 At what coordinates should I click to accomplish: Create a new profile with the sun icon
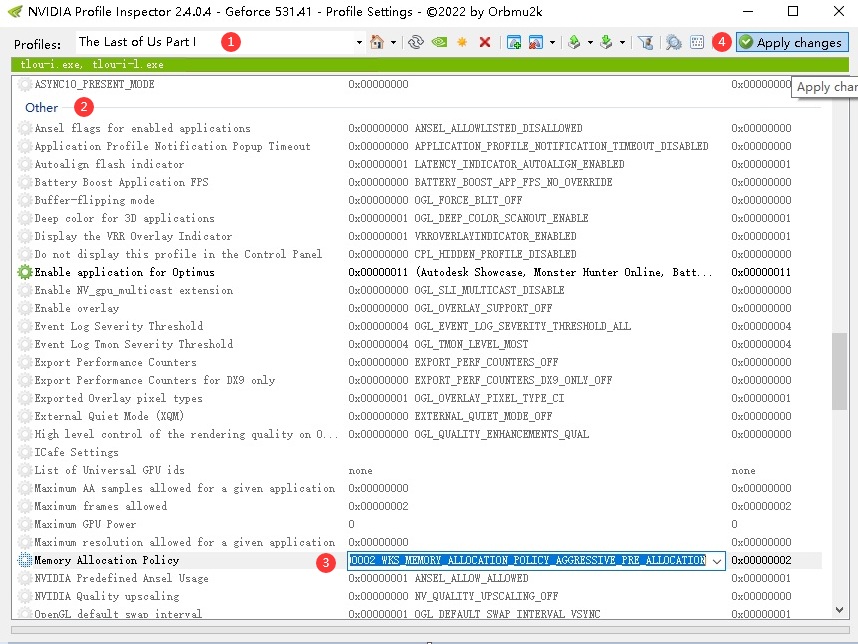tap(462, 42)
